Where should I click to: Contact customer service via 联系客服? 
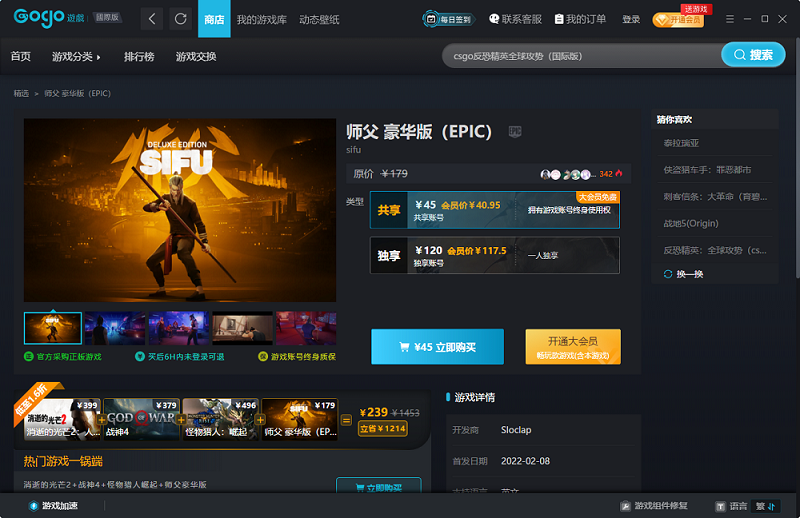click(515, 19)
